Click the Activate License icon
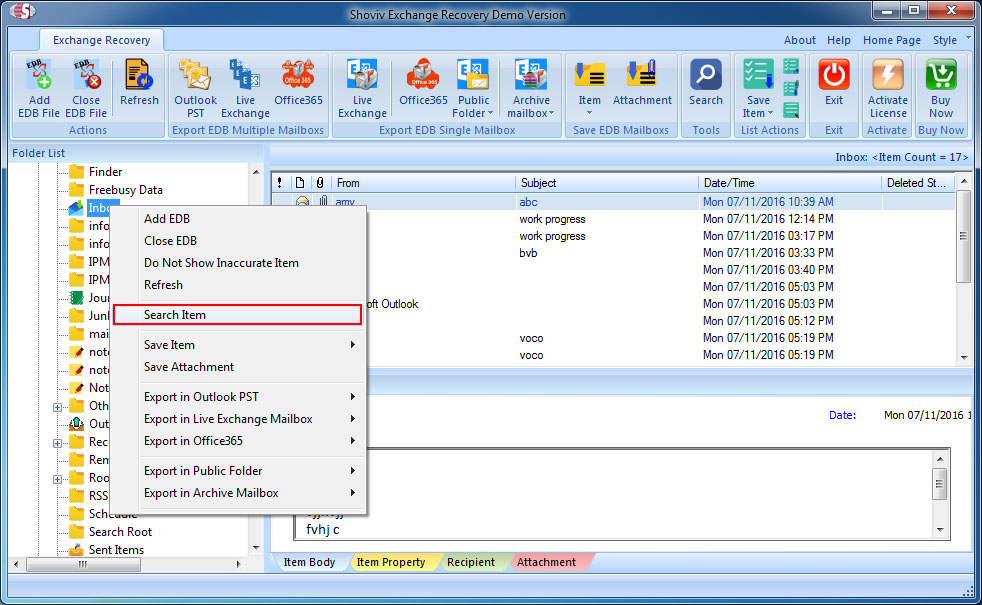Image resolution: width=982 pixels, height=605 pixels. coord(887,78)
